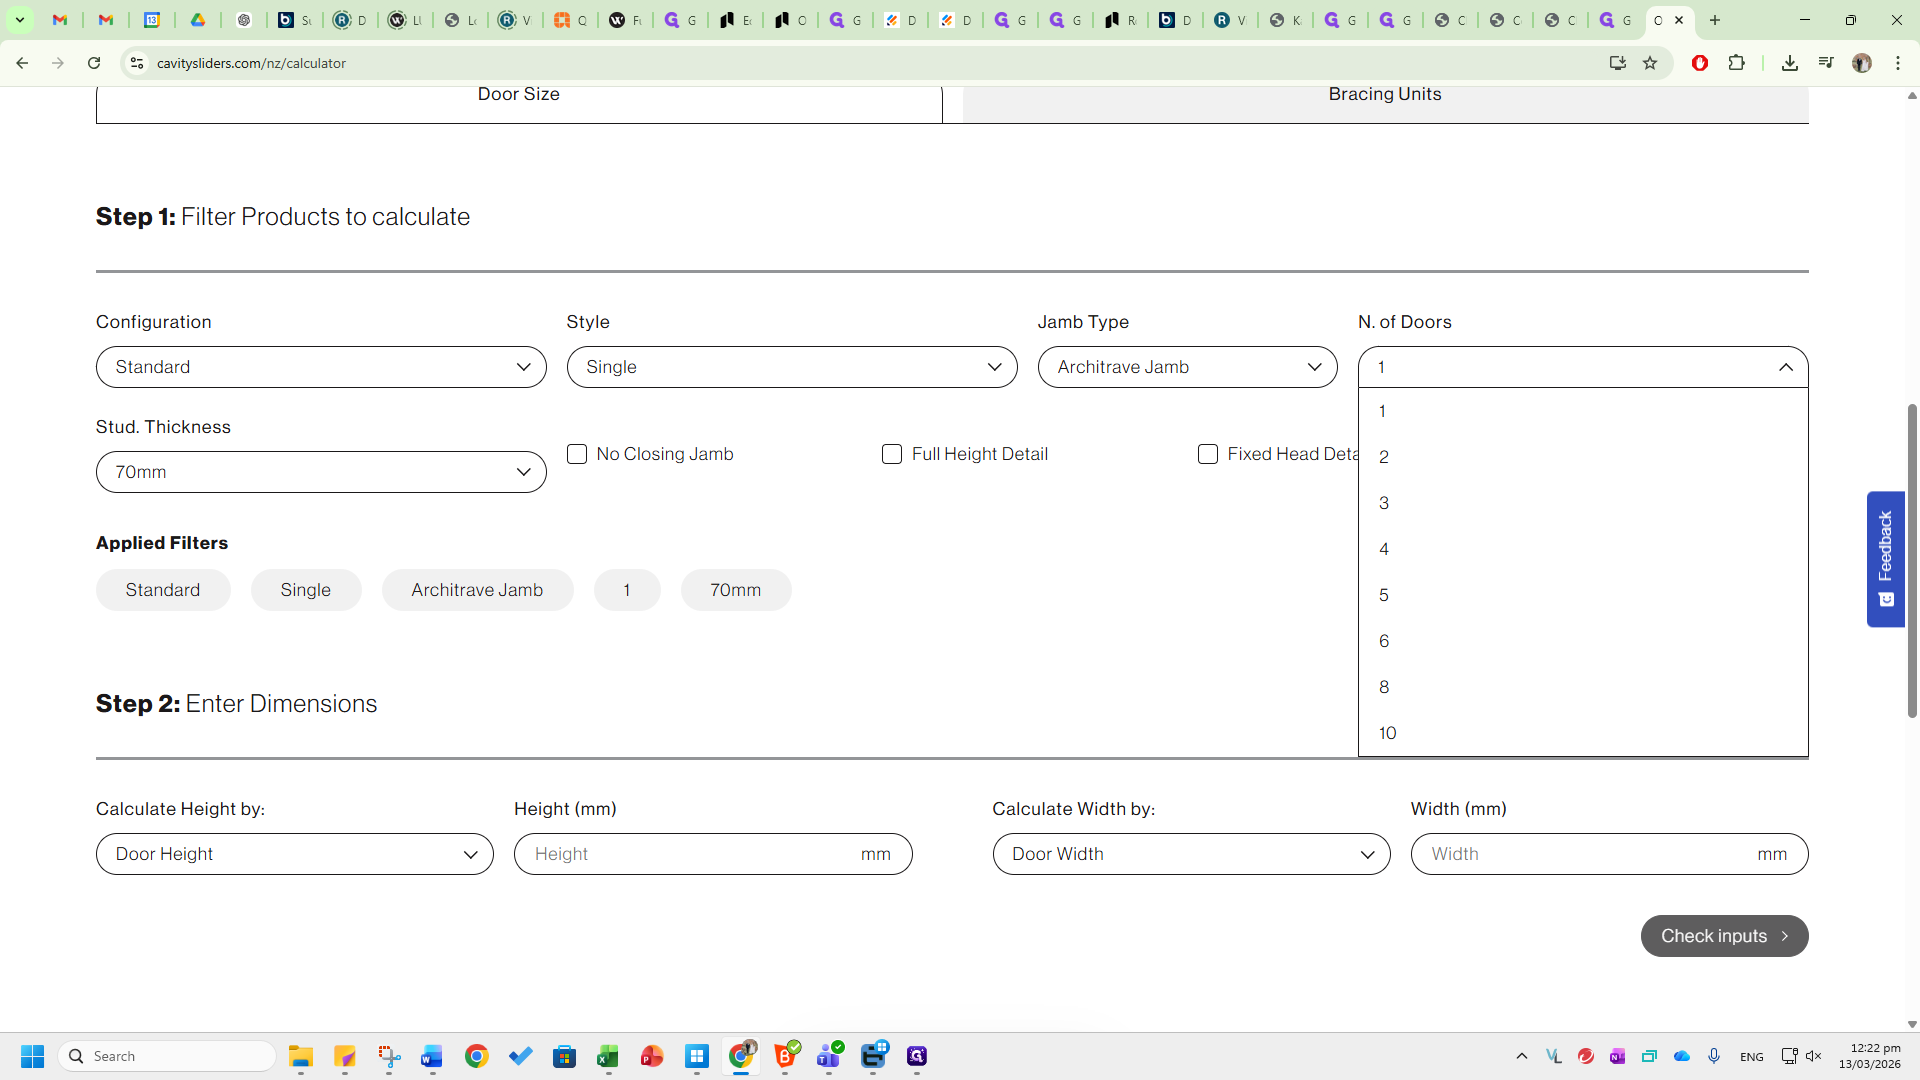Expand the Configuration Standard dropdown
The height and width of the screenshot is (1080, 1920).
click(x=321, y=367)
